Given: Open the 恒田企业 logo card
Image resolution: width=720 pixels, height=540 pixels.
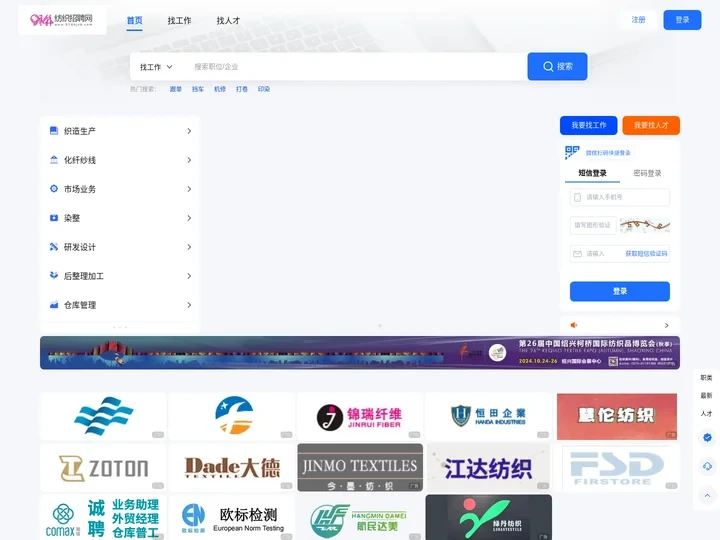Looking at the screenshot, I should (x=488, y=416).
